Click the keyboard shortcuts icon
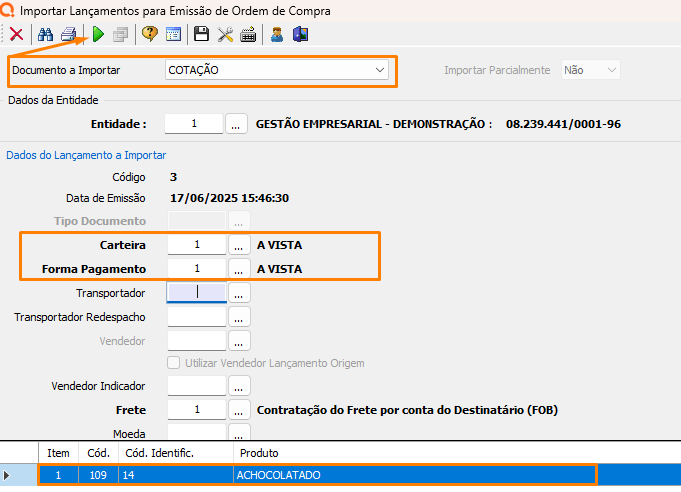The image size is (681, 492). click(x=248, y=34)
